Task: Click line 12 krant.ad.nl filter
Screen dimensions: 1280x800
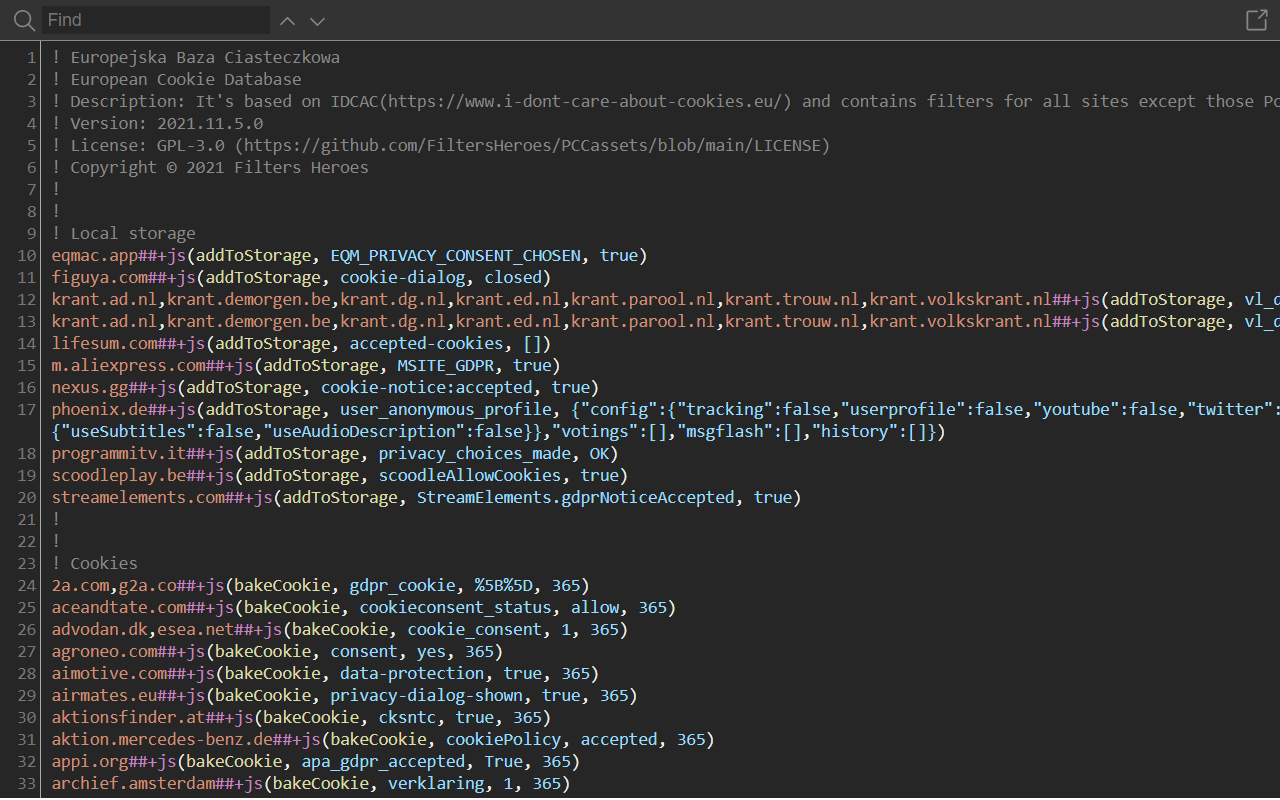Action: pyautogui.click(x=665, y=299)
